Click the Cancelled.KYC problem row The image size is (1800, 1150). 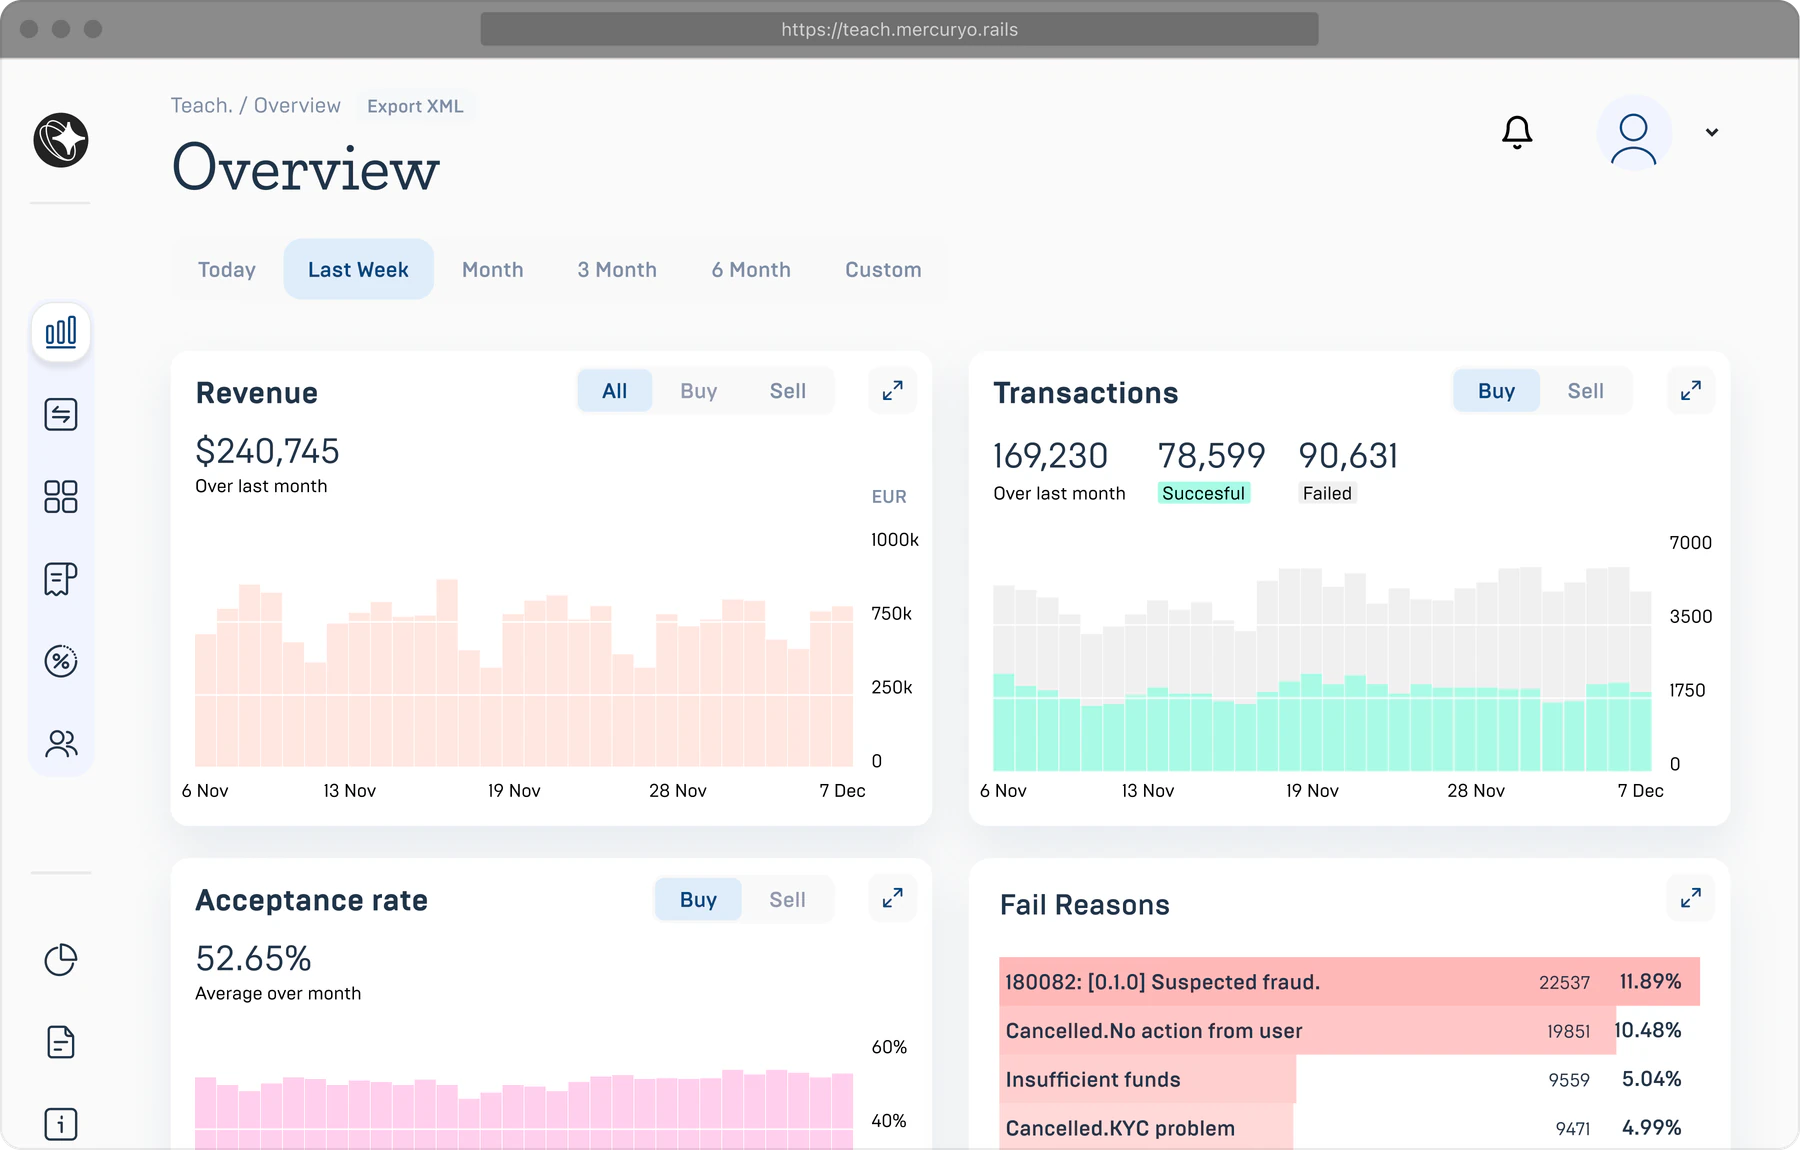click(1349, 1128)
